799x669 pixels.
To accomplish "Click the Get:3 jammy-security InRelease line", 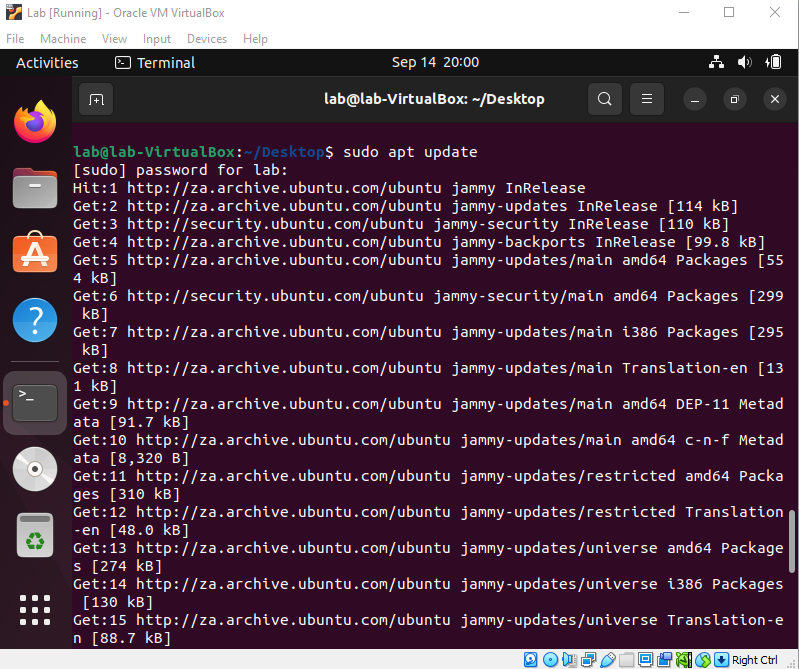I will tap(401, 224).
